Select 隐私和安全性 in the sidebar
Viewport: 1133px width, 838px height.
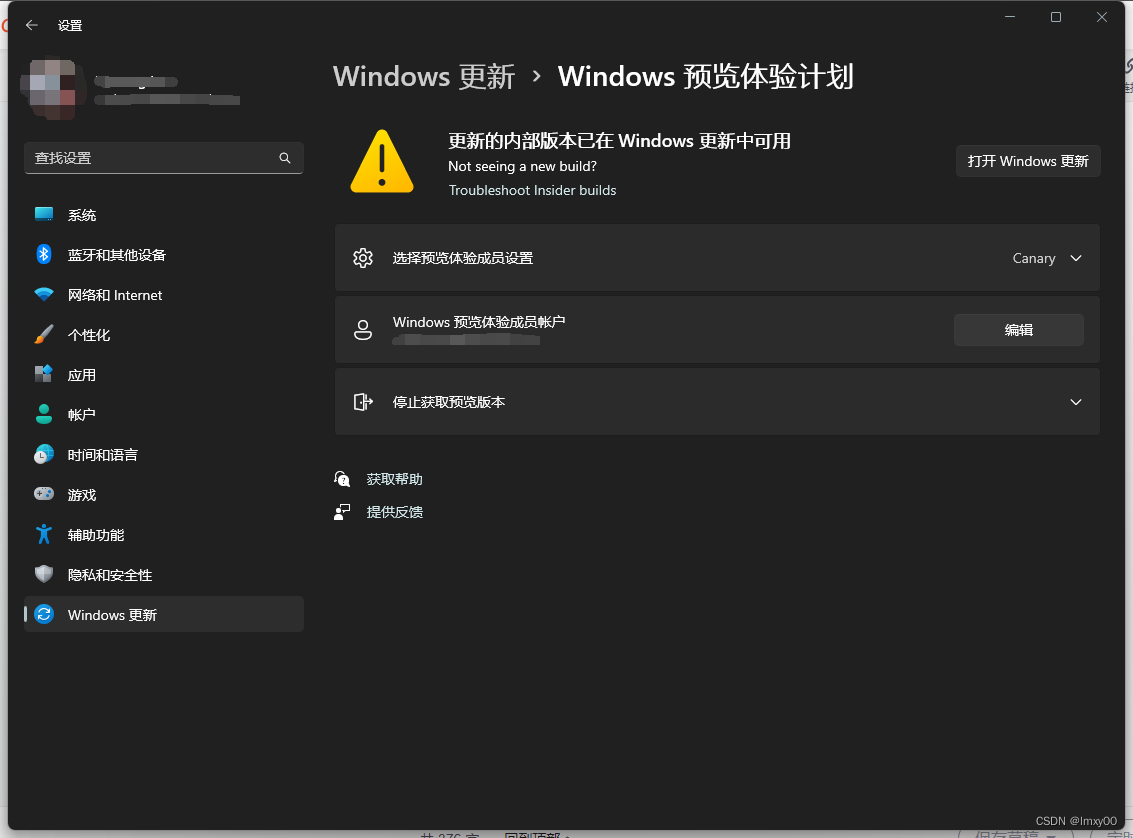tap(163, 575)
